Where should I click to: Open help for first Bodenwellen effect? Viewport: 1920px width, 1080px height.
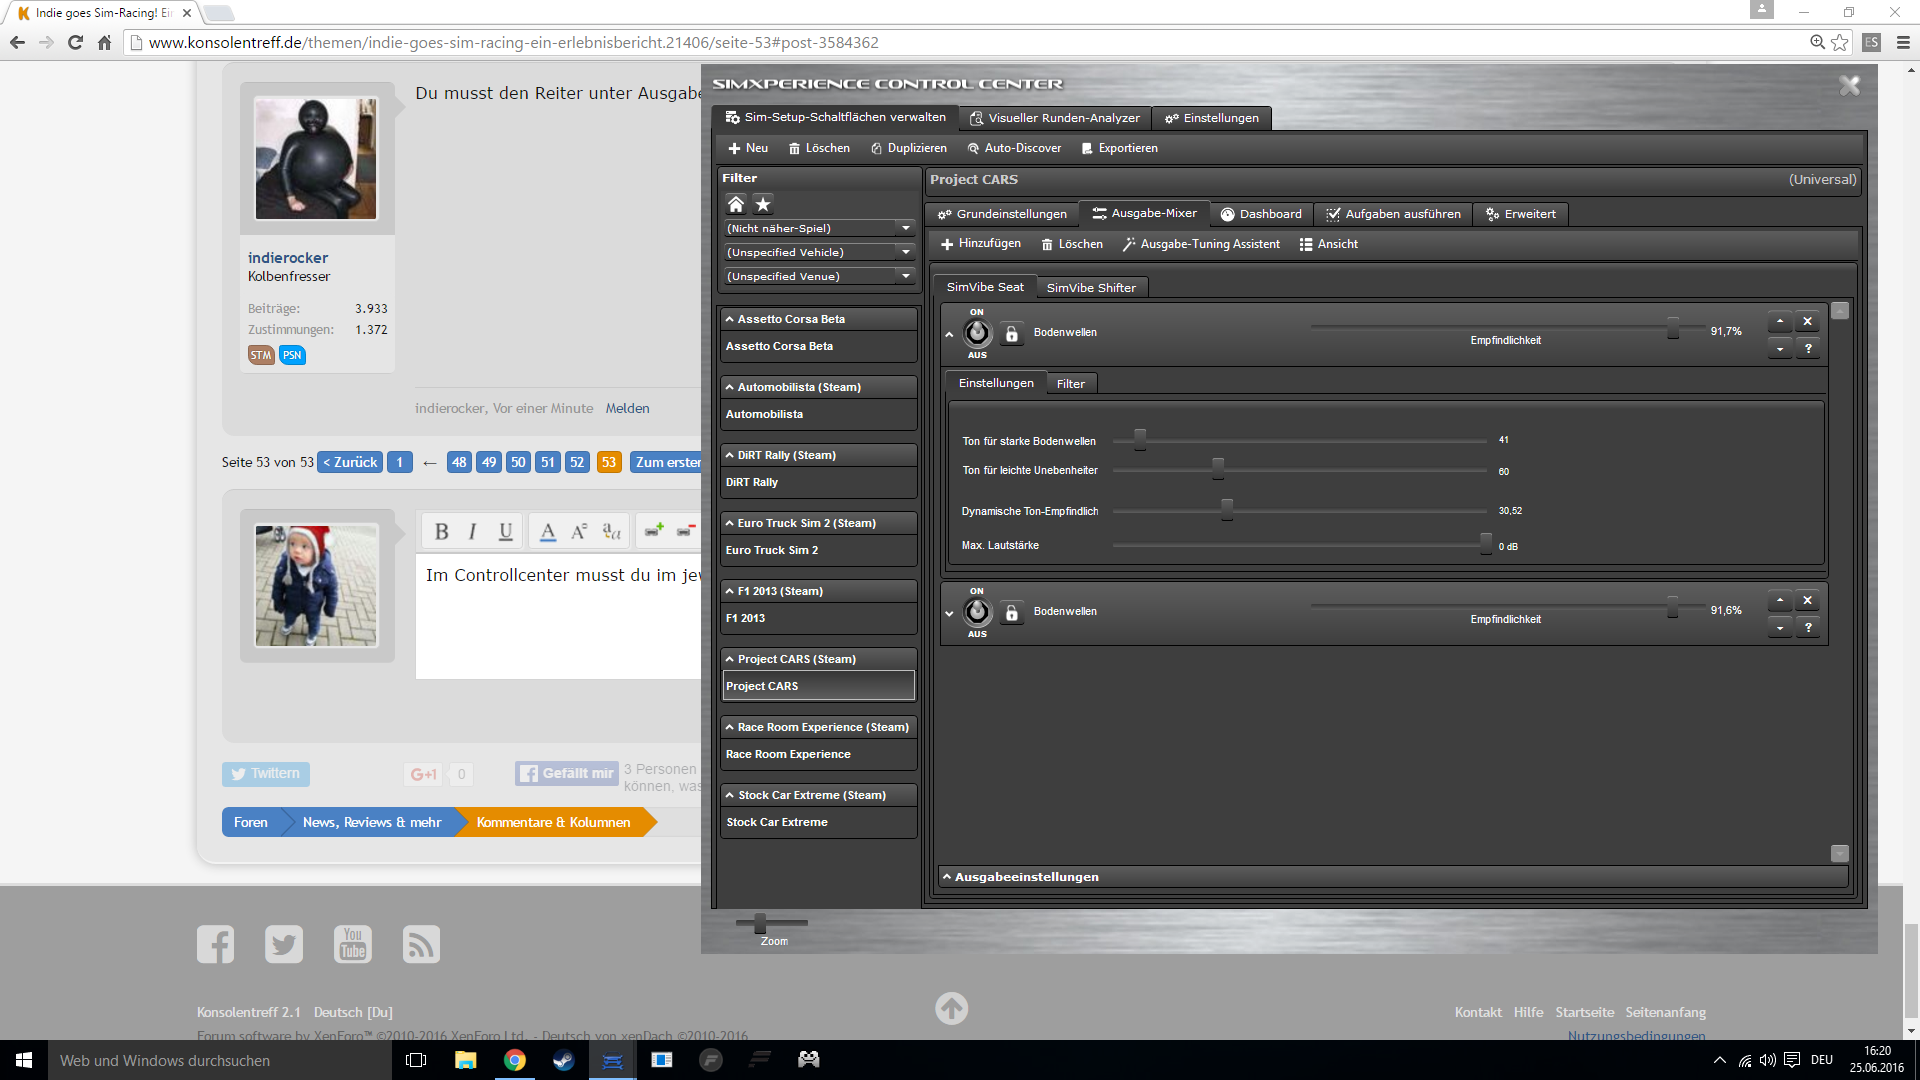1807,348
